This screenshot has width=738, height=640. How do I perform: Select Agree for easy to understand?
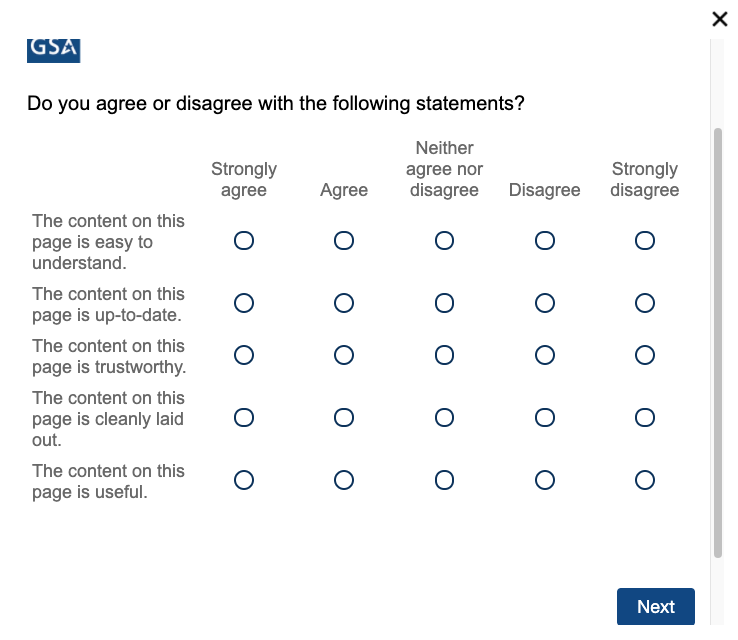(344, 241)
